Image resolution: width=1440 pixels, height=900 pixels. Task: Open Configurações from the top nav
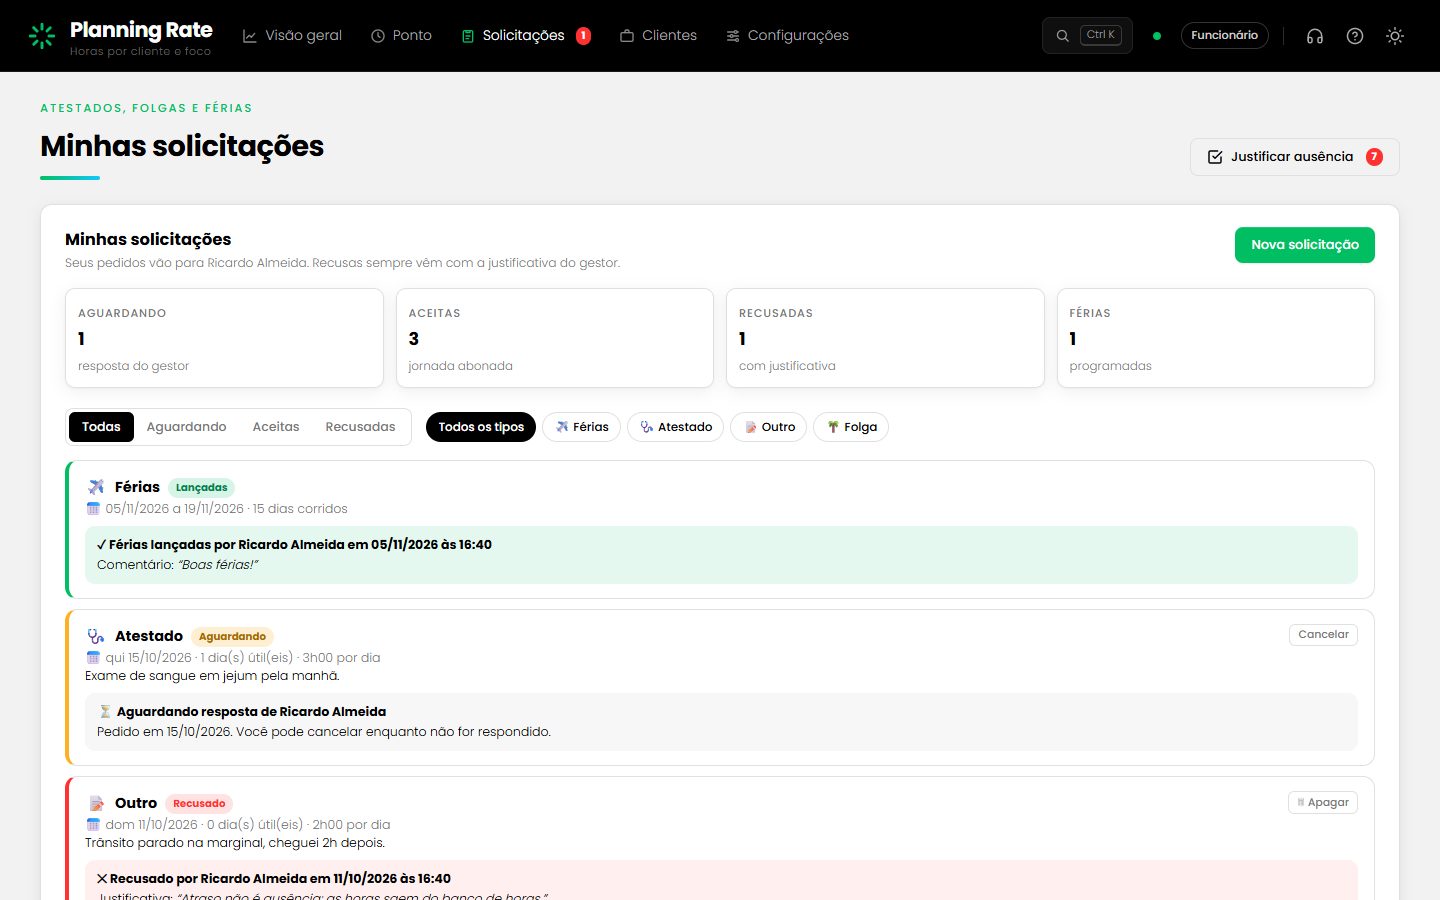787,36
